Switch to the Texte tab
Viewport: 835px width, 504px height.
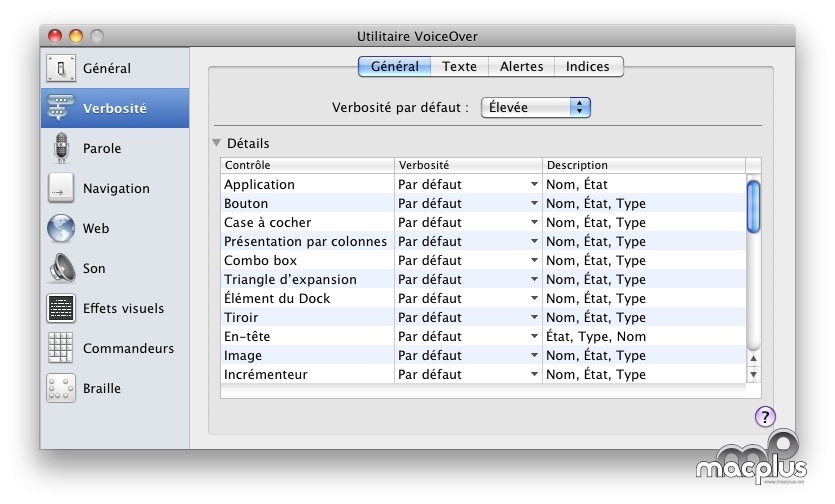tap(460, 67)
